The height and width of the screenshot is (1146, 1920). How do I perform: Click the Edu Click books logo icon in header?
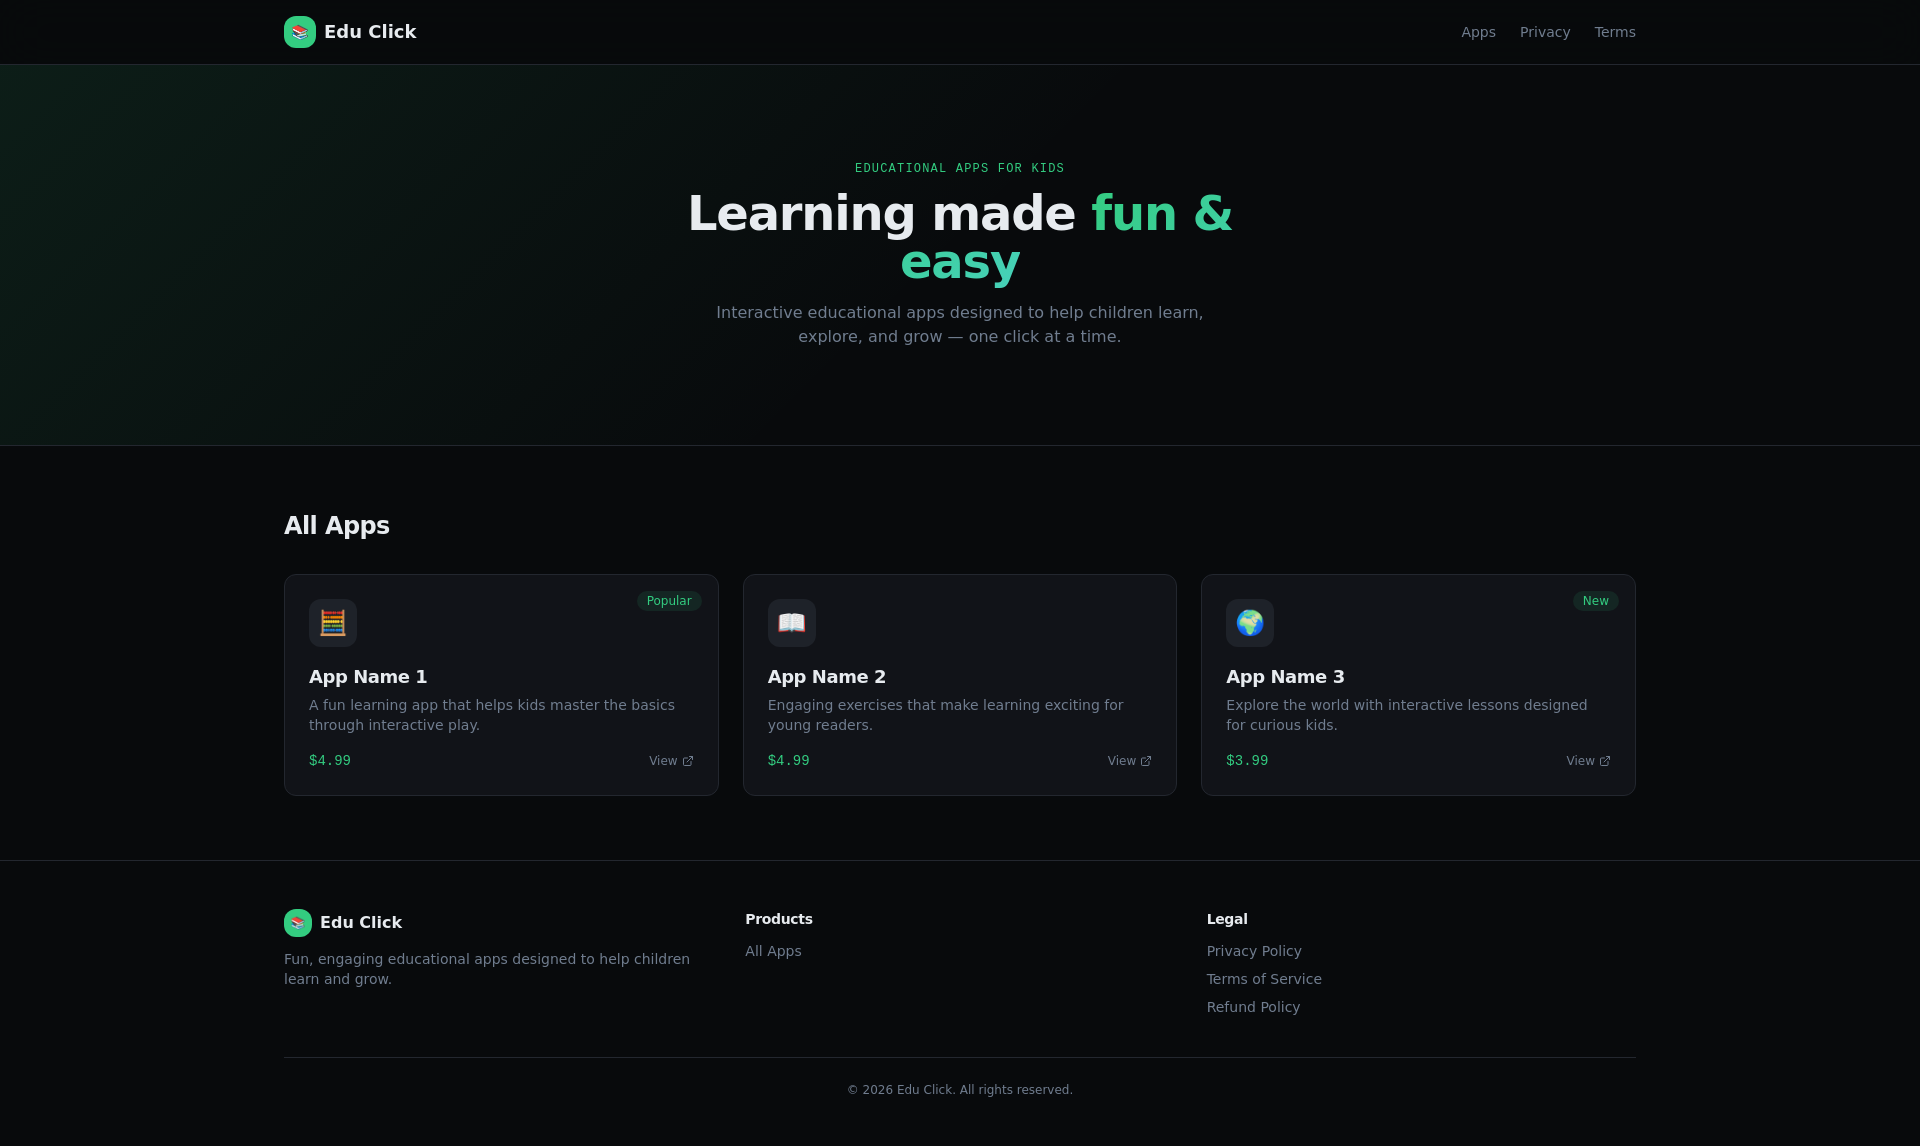[x=300, y=32]
